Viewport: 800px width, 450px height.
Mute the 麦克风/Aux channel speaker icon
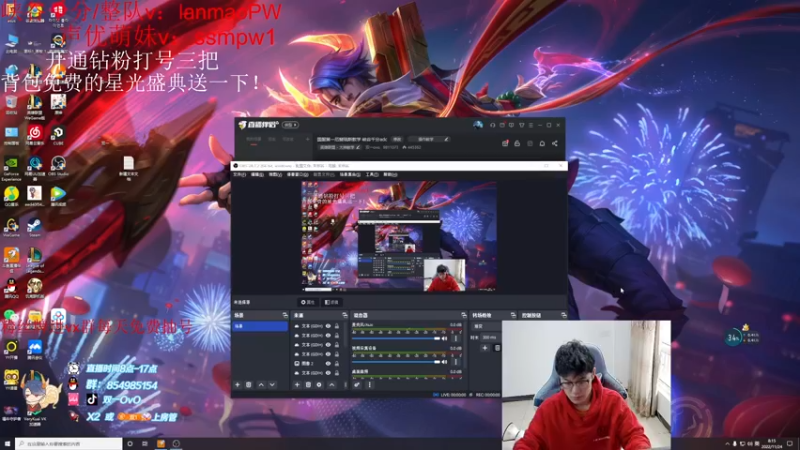tap(444, 338)
